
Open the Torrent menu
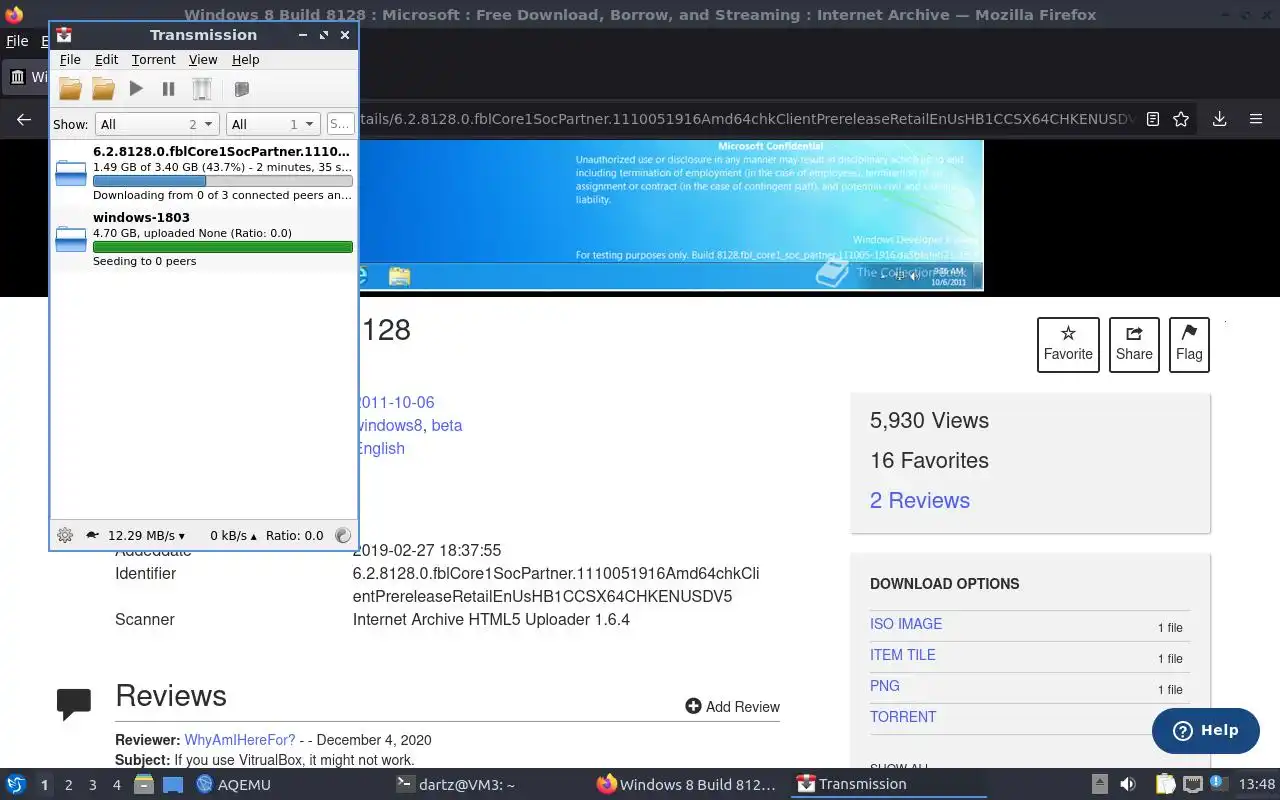pyautogui.click(x=153, y=60)
